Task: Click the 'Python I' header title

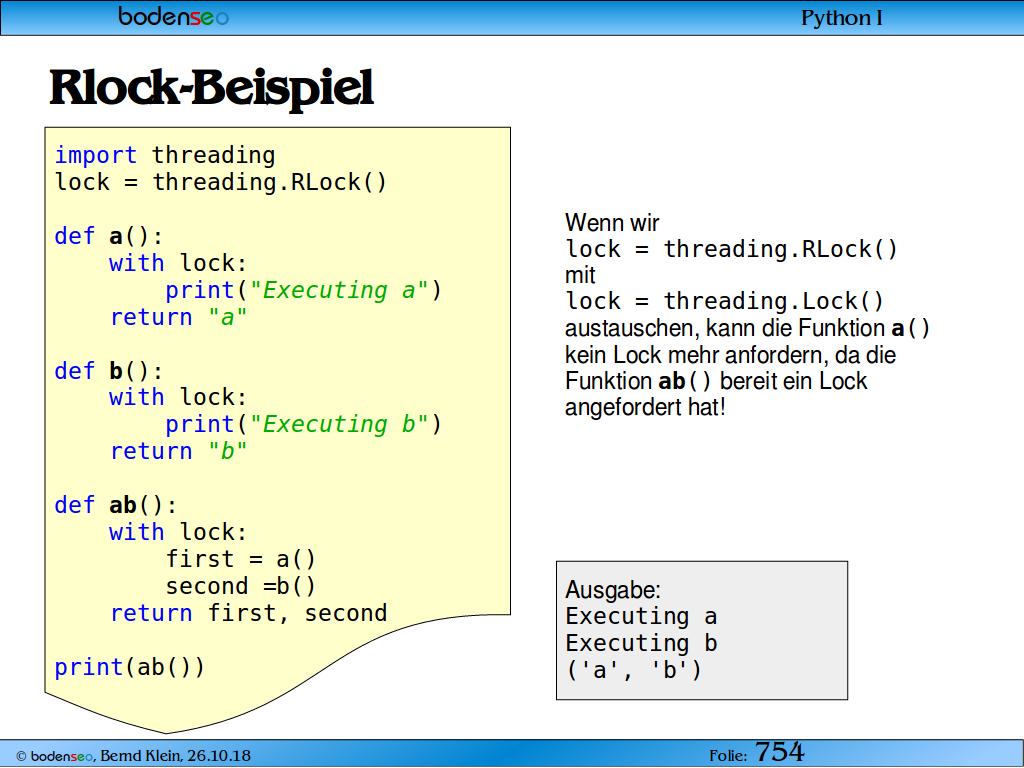Action: point(841,18)
